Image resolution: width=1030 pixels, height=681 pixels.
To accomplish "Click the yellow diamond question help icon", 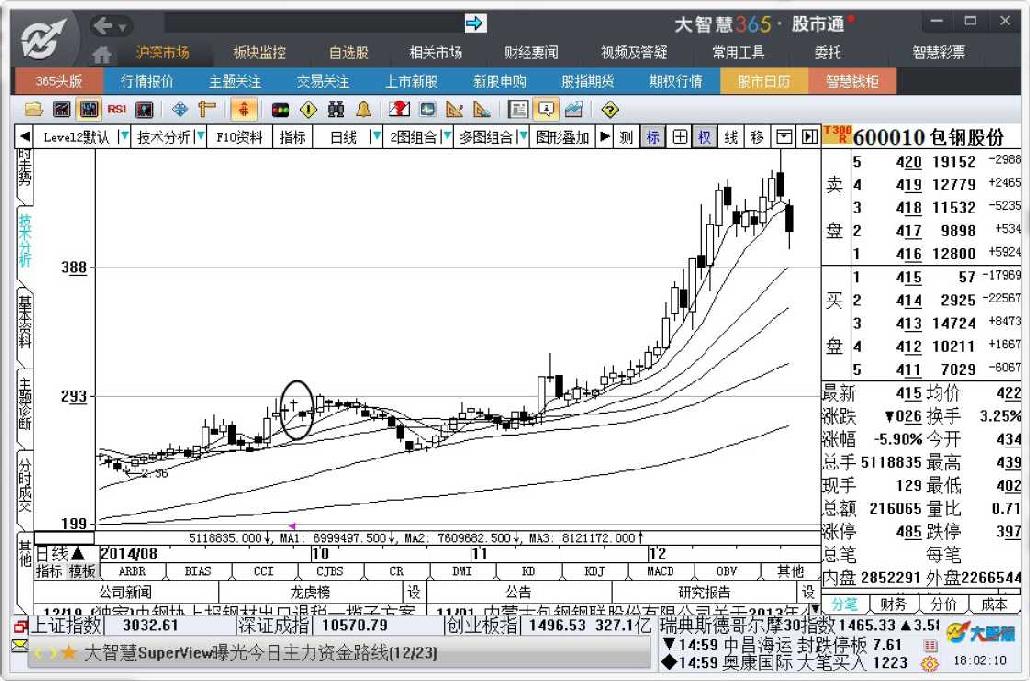I will click(x=610, y=110).
